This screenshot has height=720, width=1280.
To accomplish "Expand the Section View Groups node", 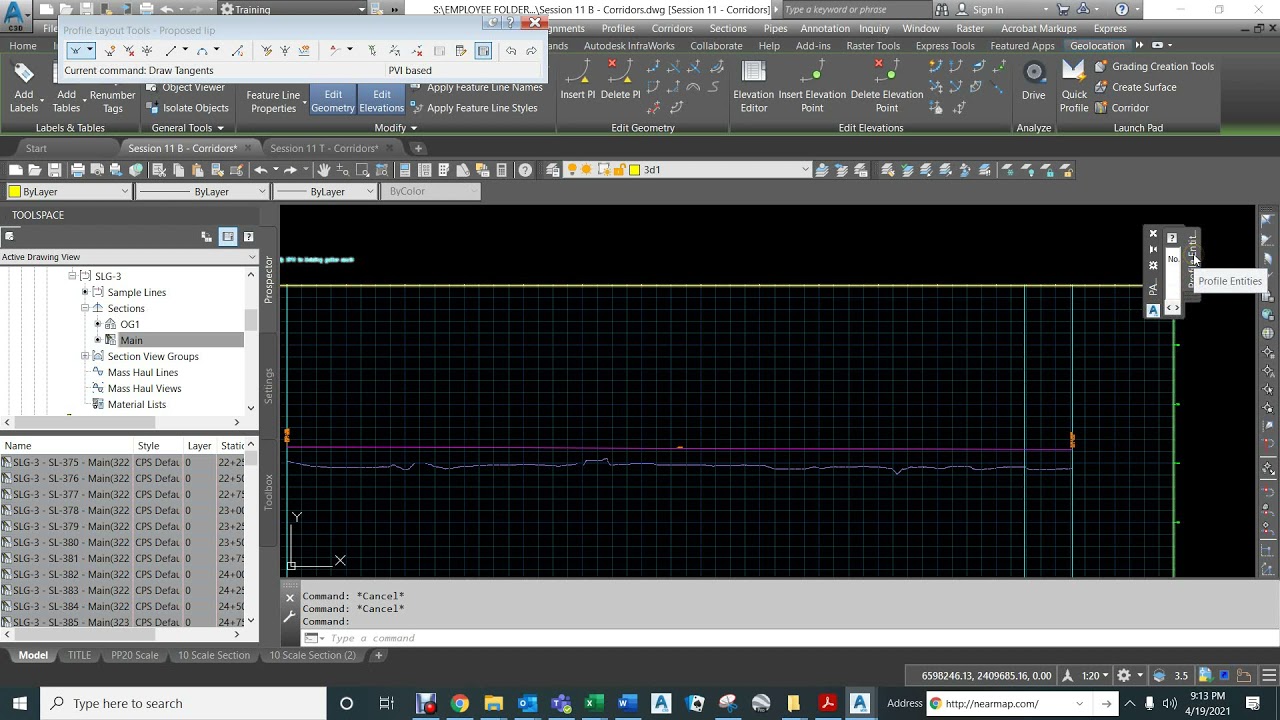I will point(85,356).
